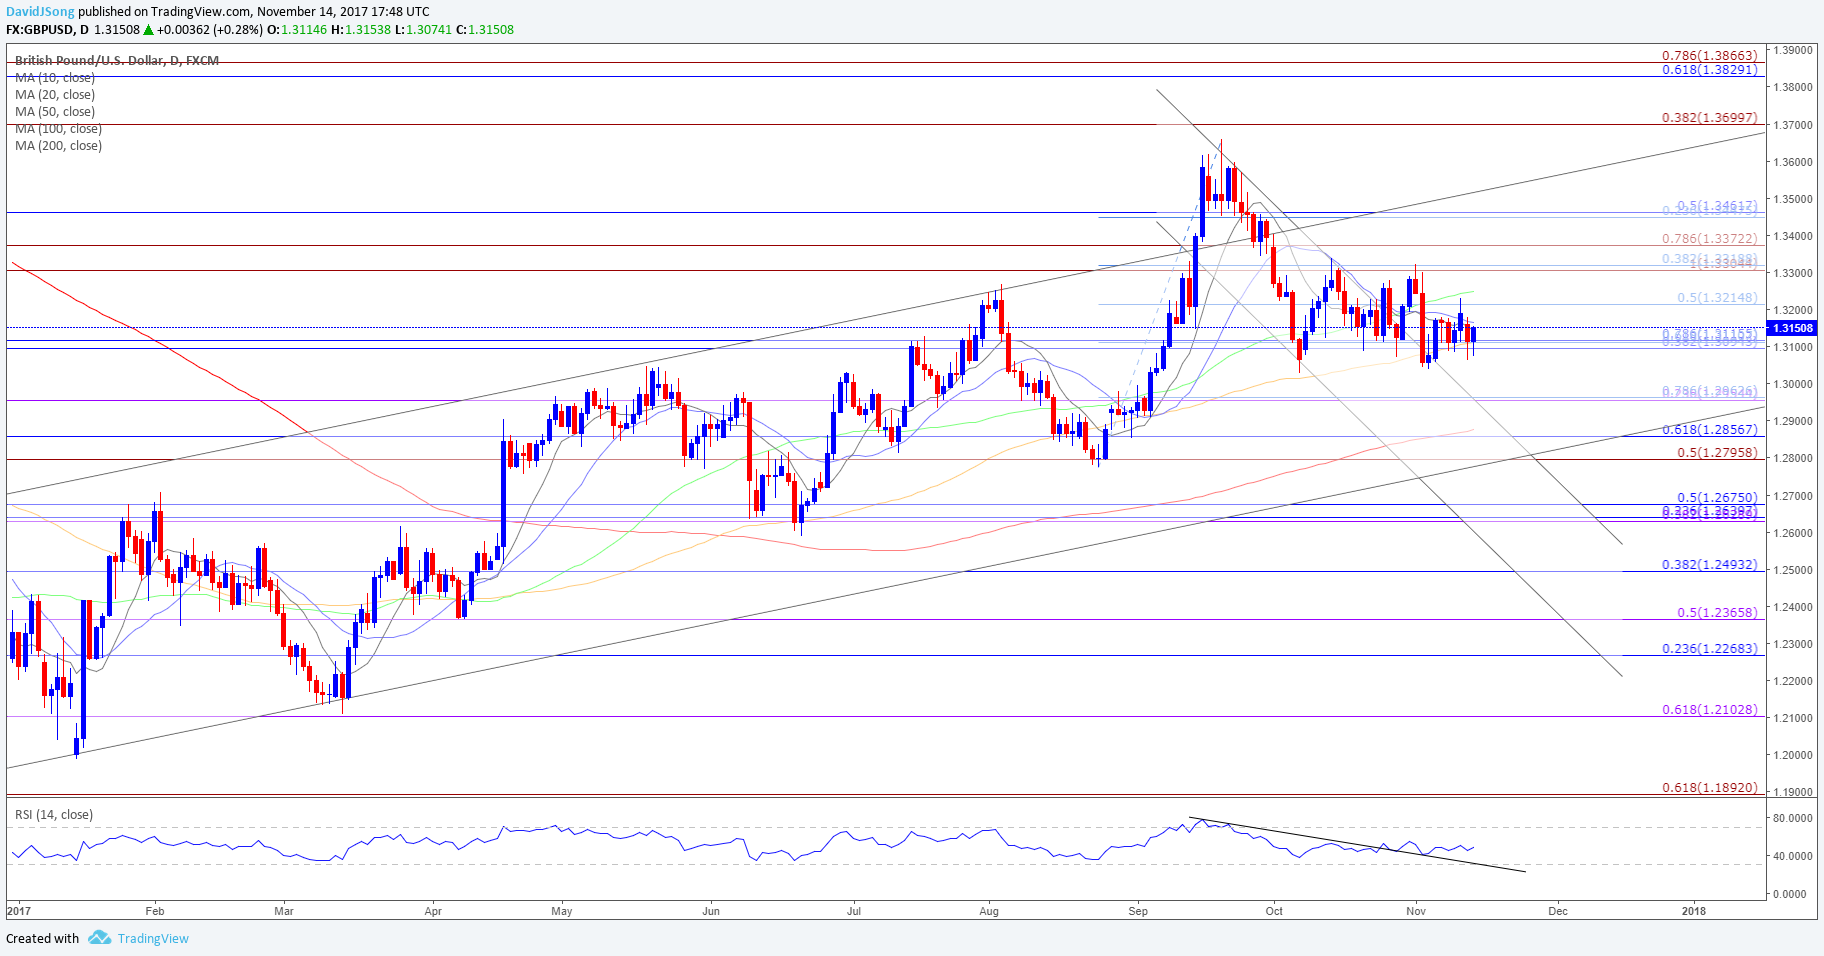This screenshot has height=956, width=1824.
Task: Click the British Pound/U.S. Dollar chart title
Action: [117, 60]
